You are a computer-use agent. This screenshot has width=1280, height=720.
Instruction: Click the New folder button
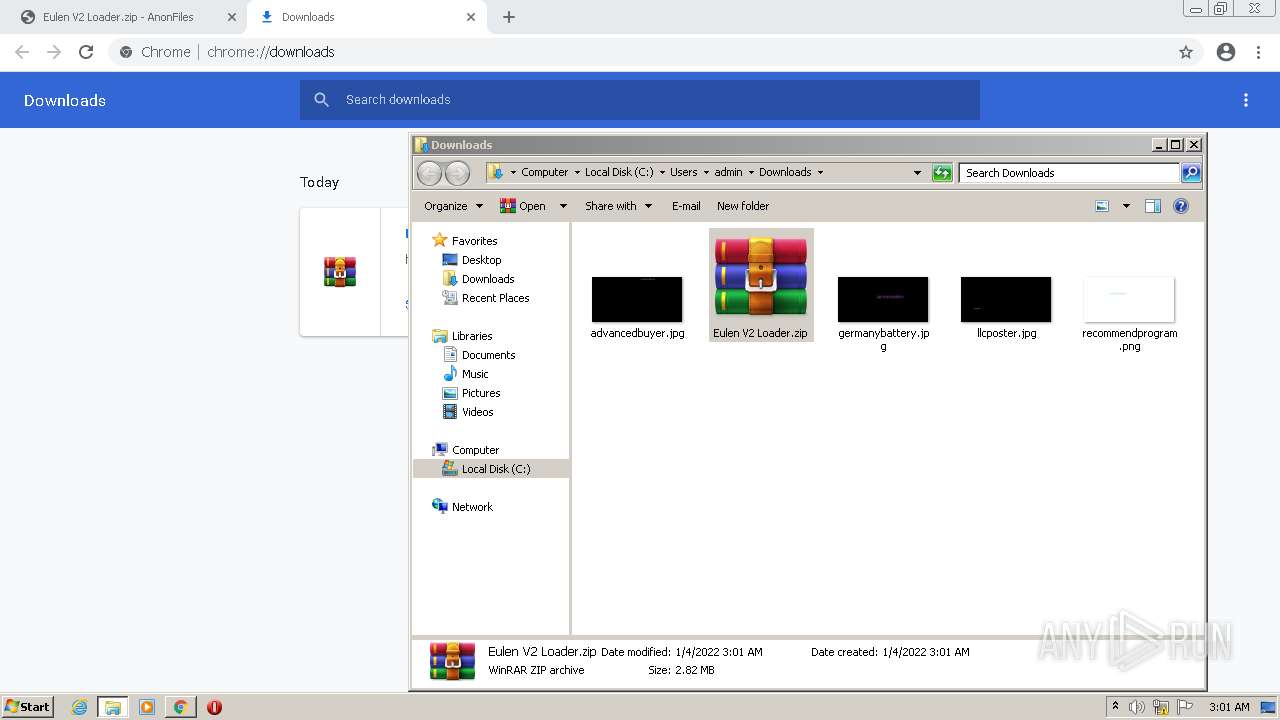743,206
